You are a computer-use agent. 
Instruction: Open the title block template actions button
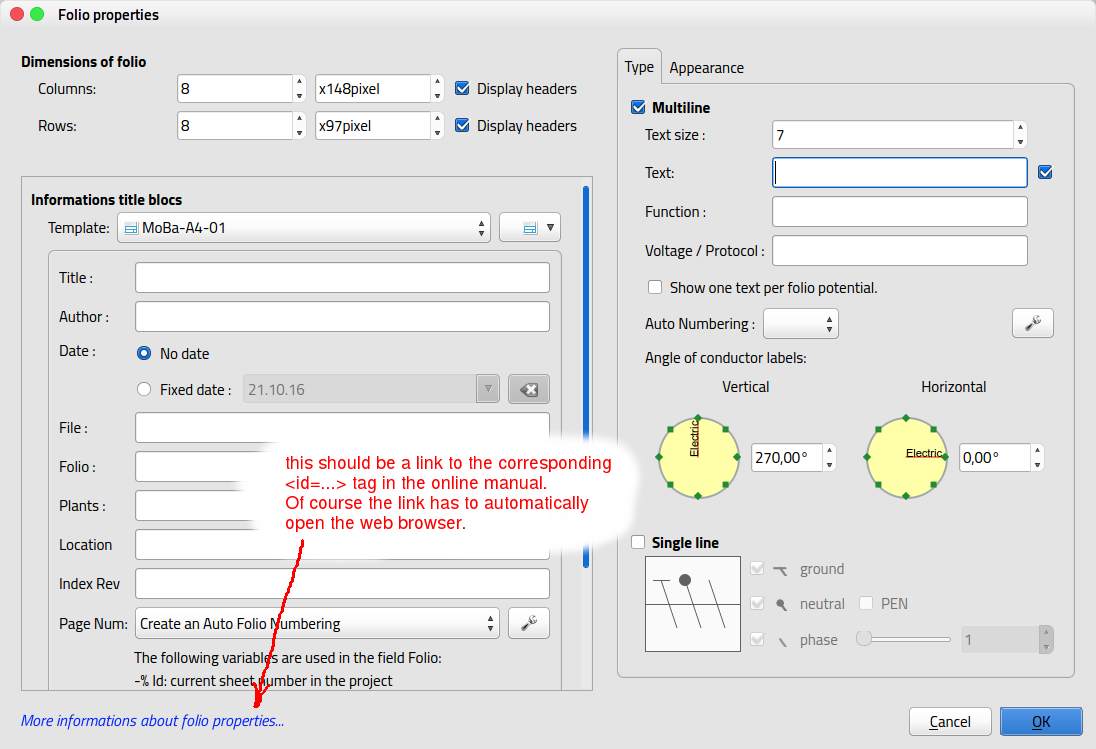[x=529, y=228]
